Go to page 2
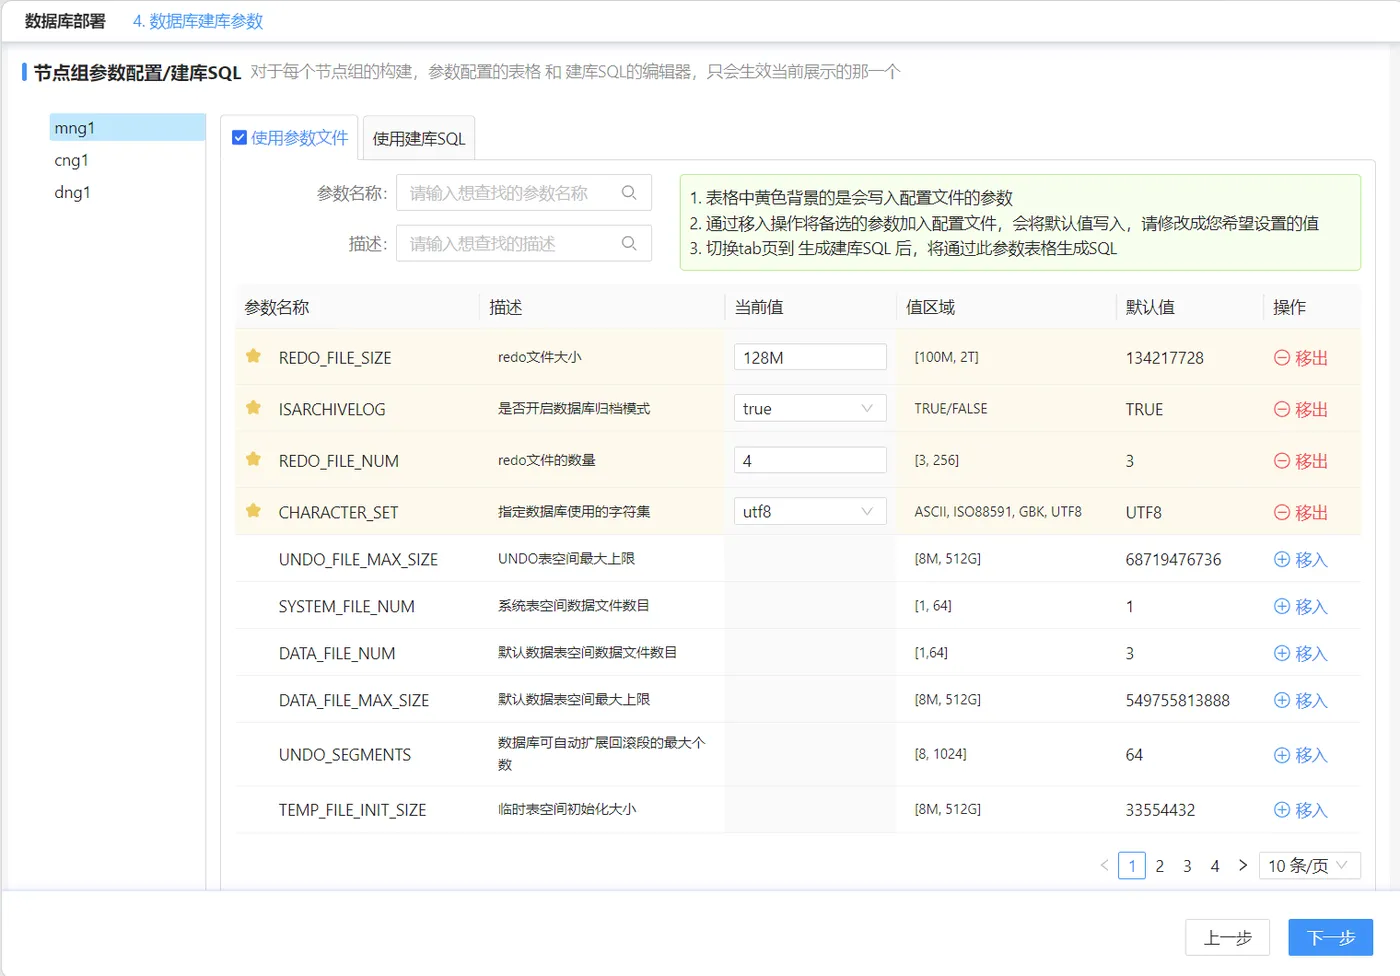This screenshot has width=1400, height=976. coord(1160,865)
